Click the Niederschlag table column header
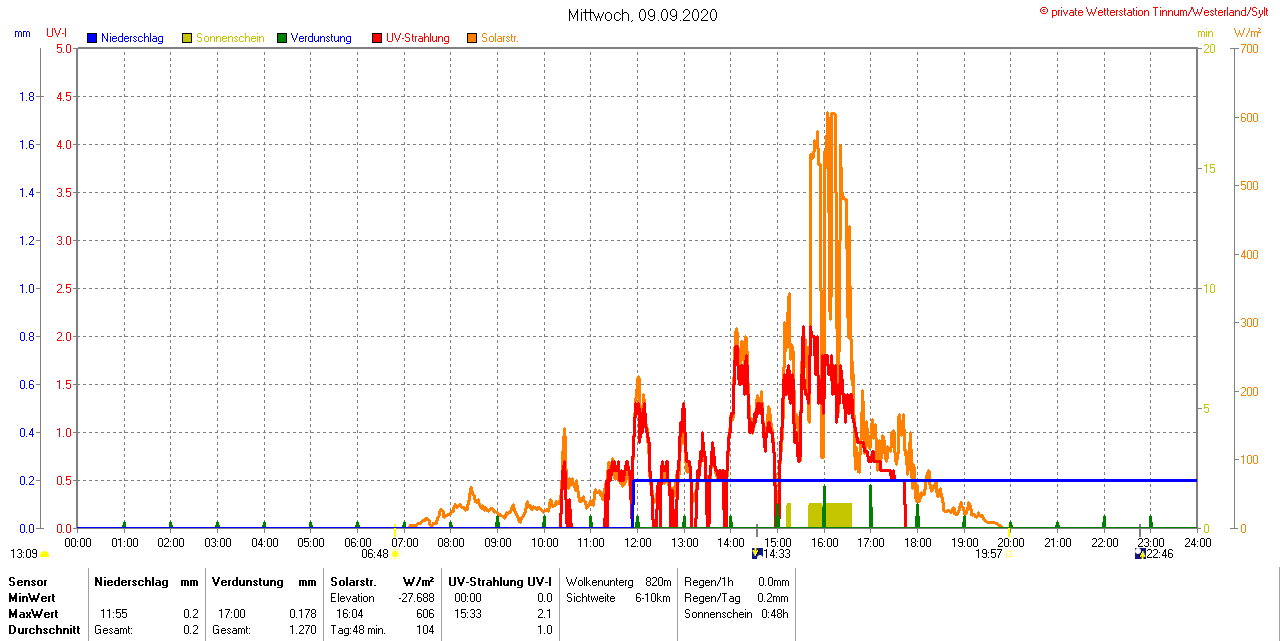 [131, 581]
